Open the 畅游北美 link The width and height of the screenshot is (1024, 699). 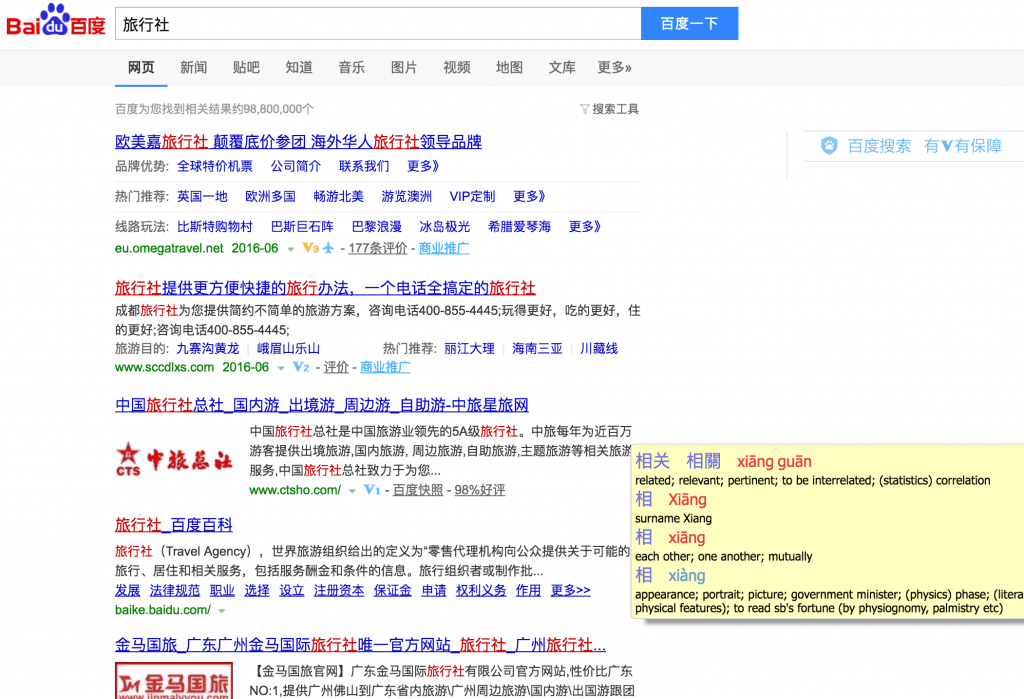pyautogui.click(x=338, y=196)
